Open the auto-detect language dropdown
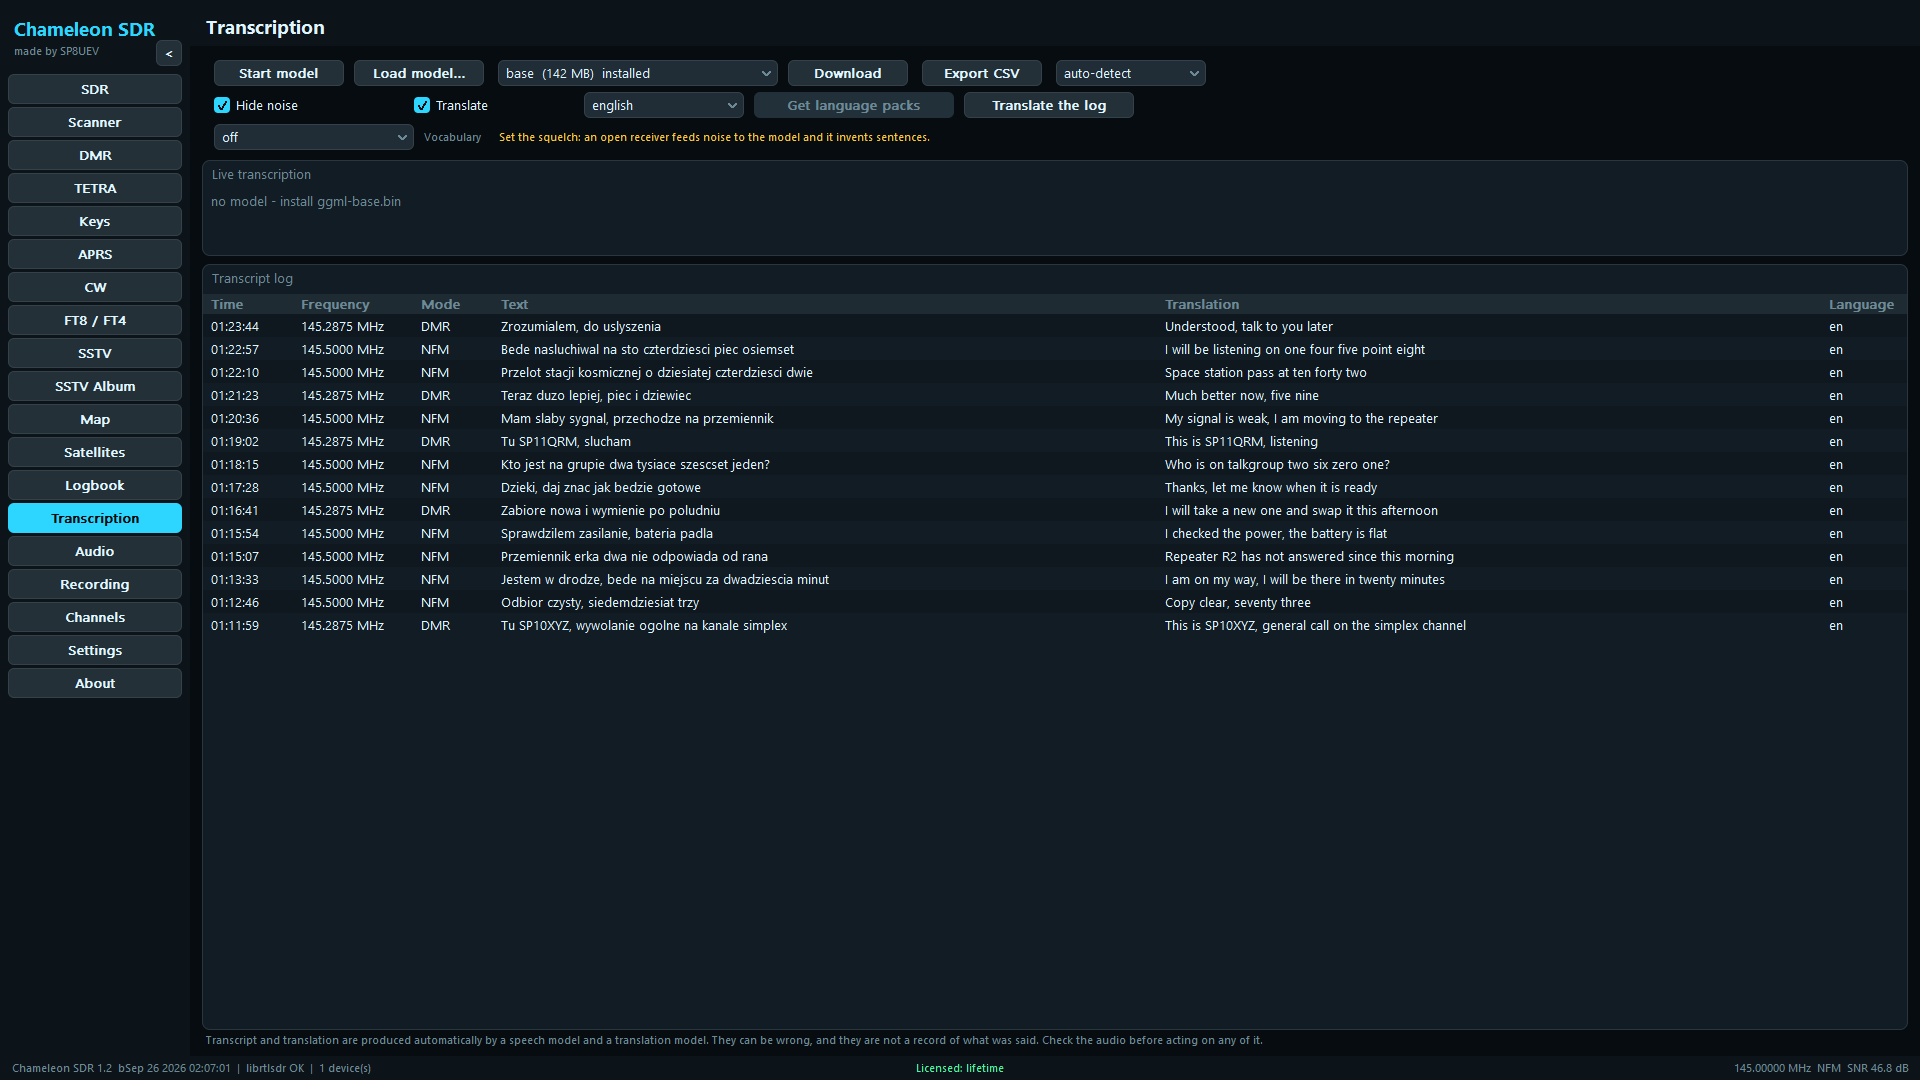 tap(1131, 73)
